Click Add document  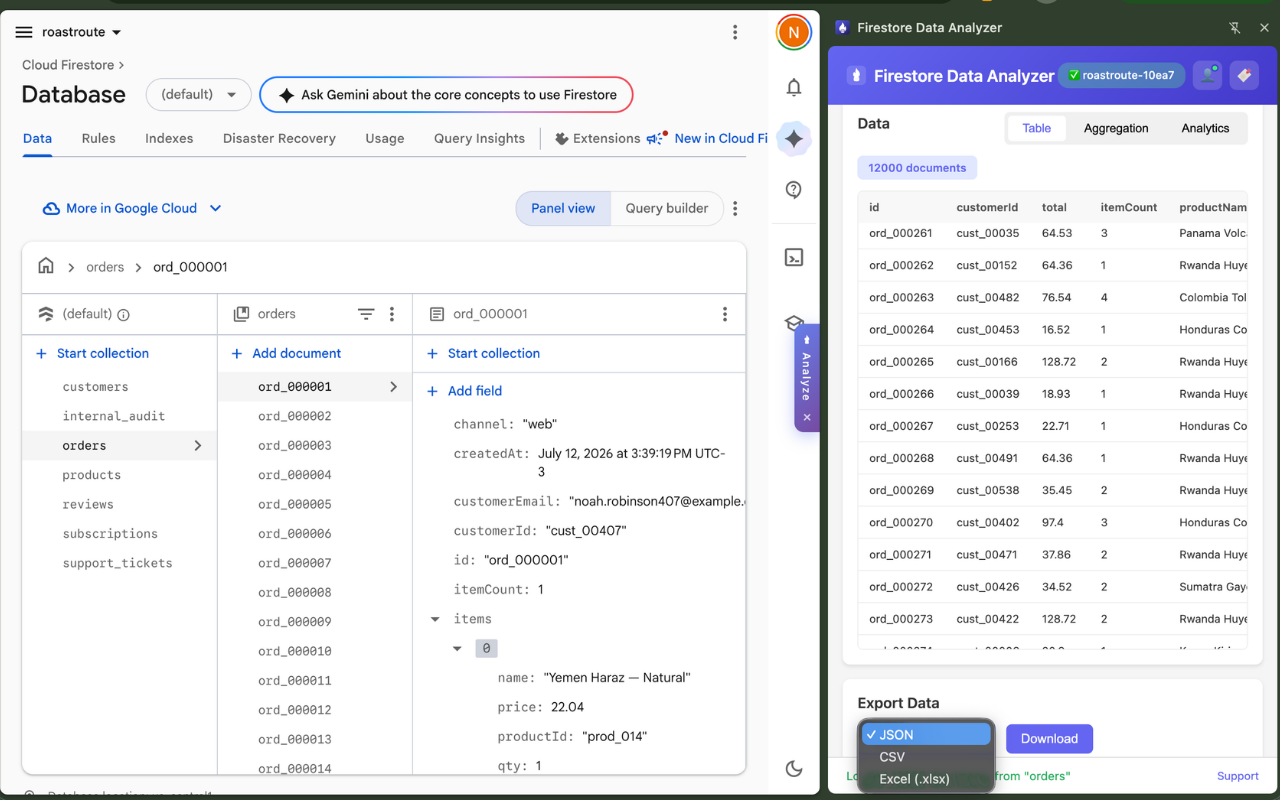[x=286, y=353]
